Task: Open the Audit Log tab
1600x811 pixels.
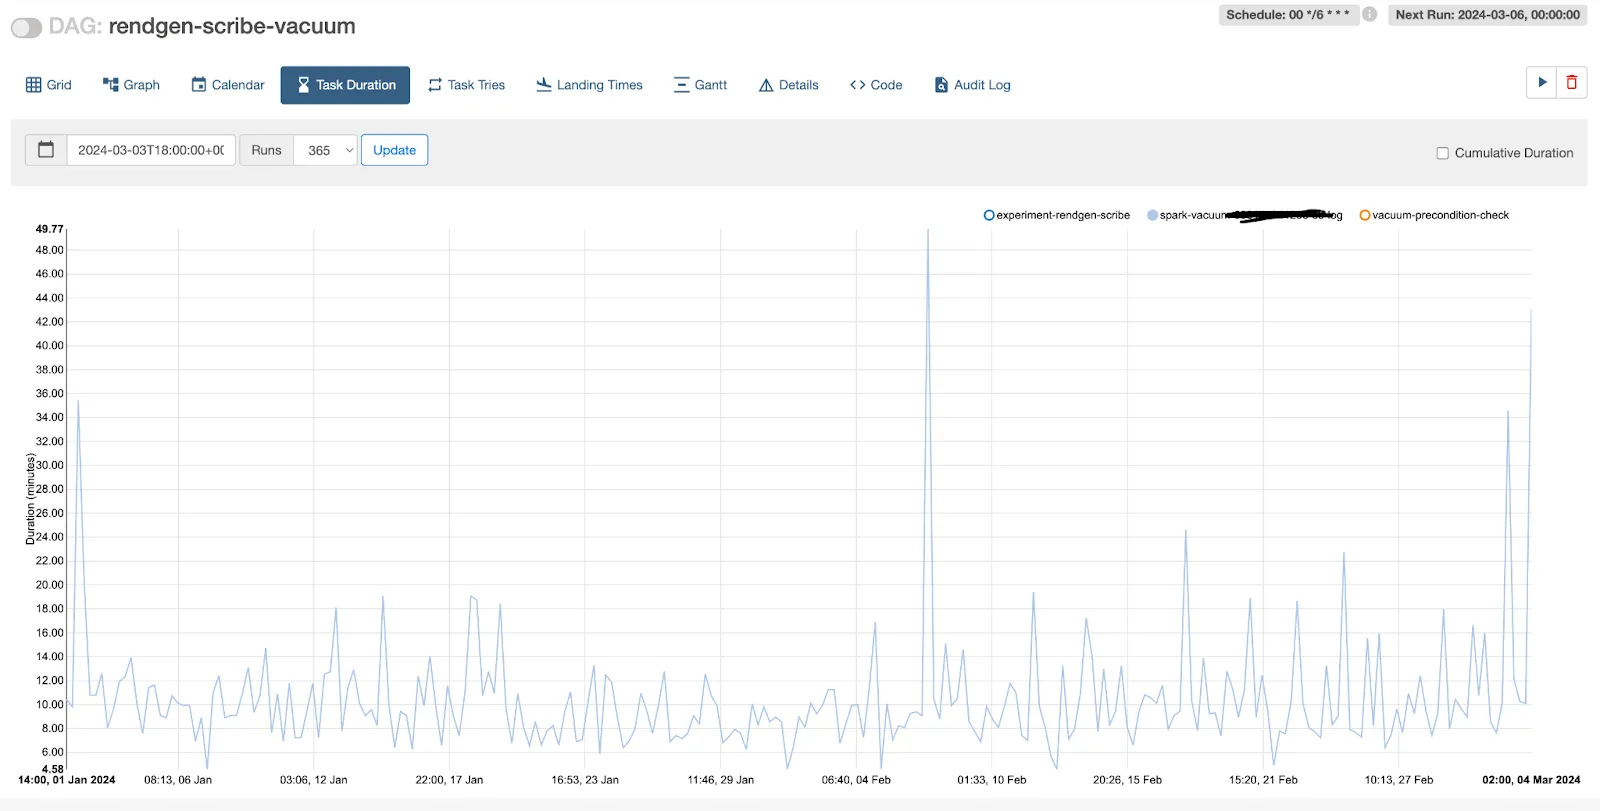Action: click(972, 85)
